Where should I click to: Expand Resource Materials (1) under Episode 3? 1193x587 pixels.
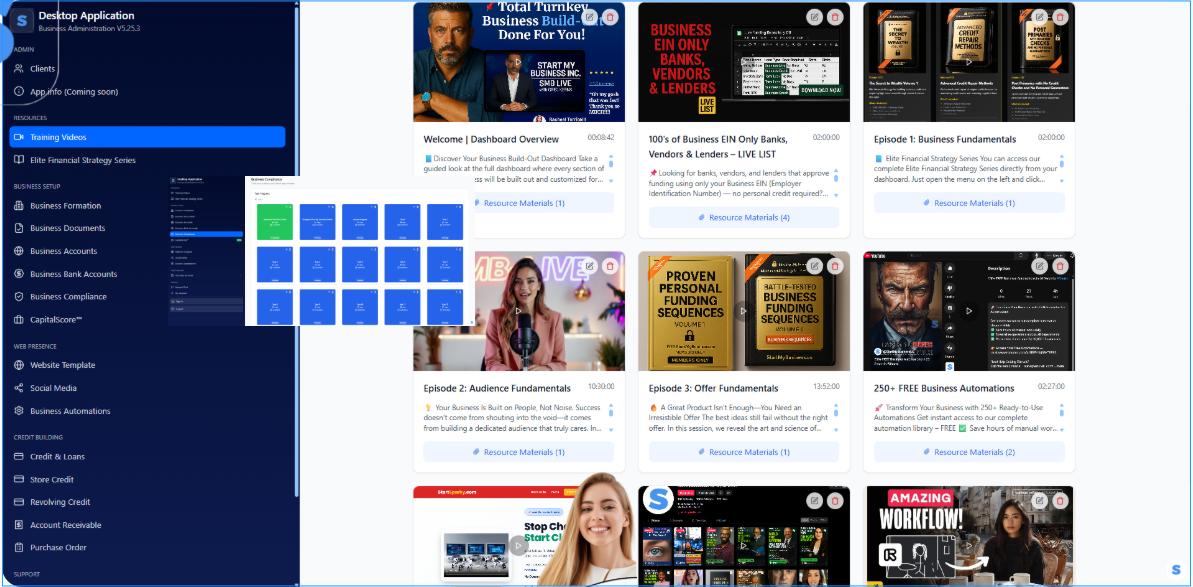744,452
